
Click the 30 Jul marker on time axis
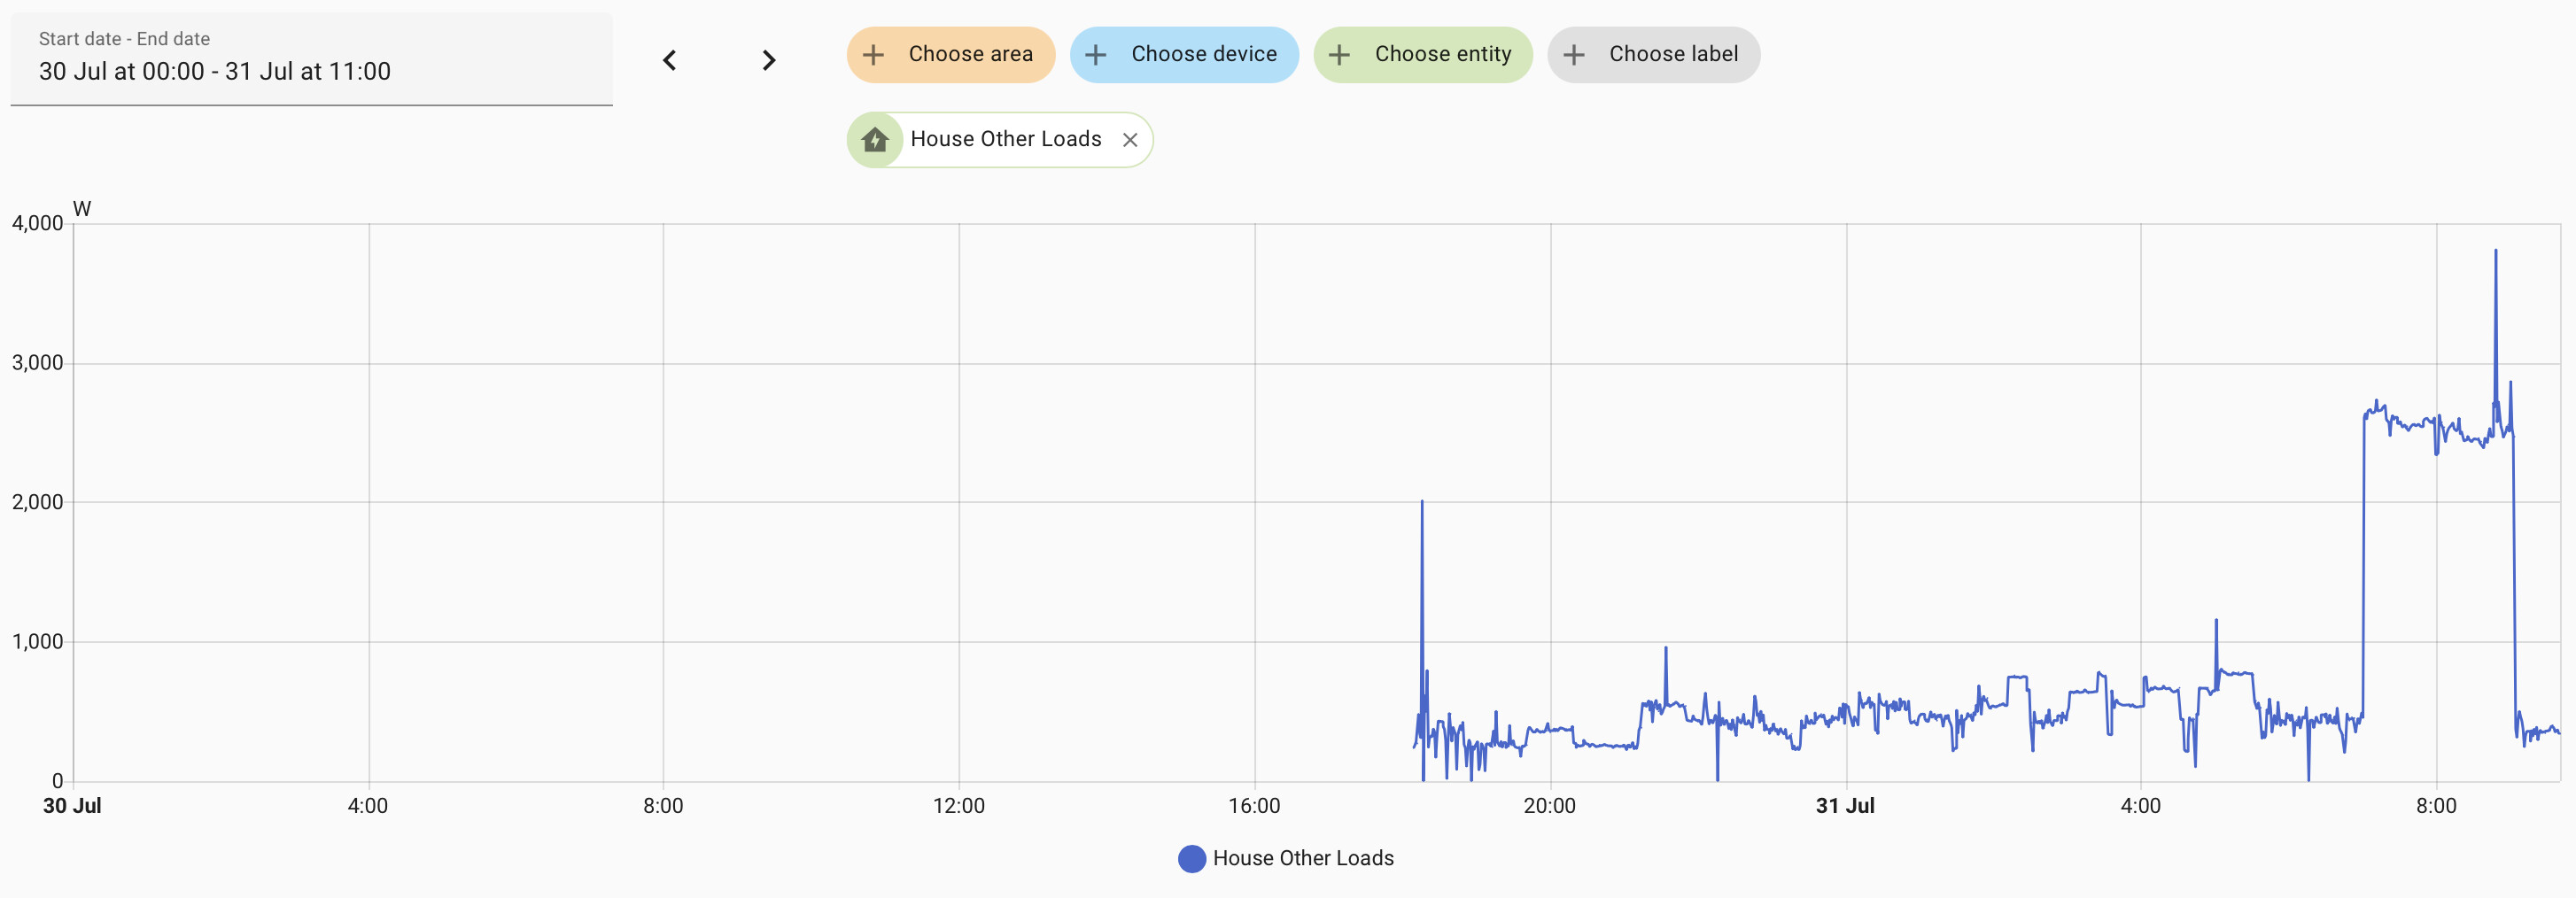(x=72, y=806)
